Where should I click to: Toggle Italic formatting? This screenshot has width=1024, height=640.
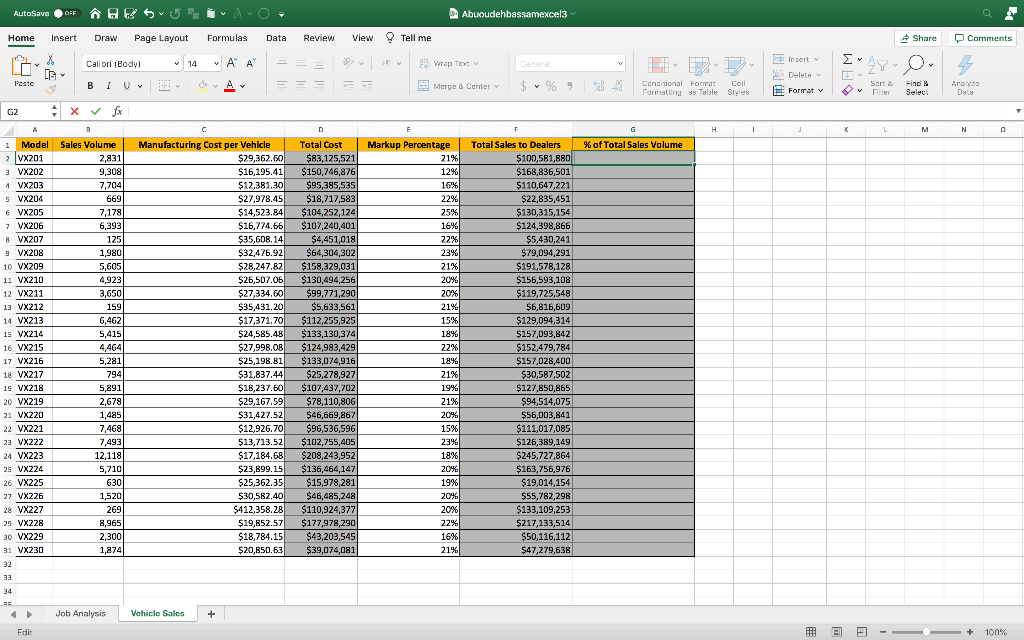[x=108, y=86]
